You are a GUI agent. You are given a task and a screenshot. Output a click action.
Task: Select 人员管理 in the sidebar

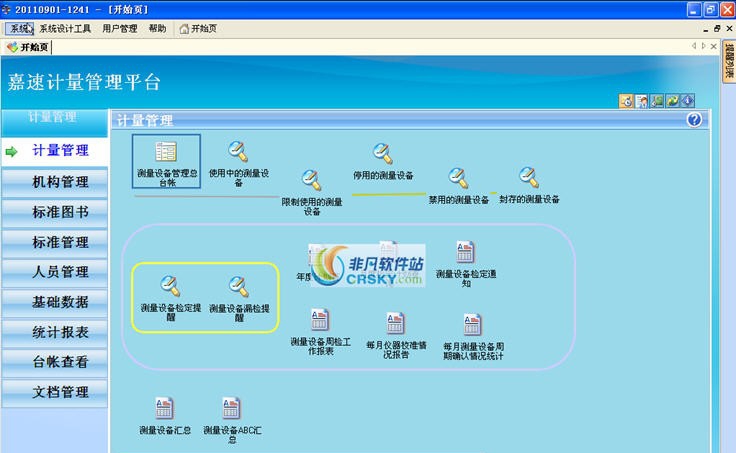[x=54, y=272]
